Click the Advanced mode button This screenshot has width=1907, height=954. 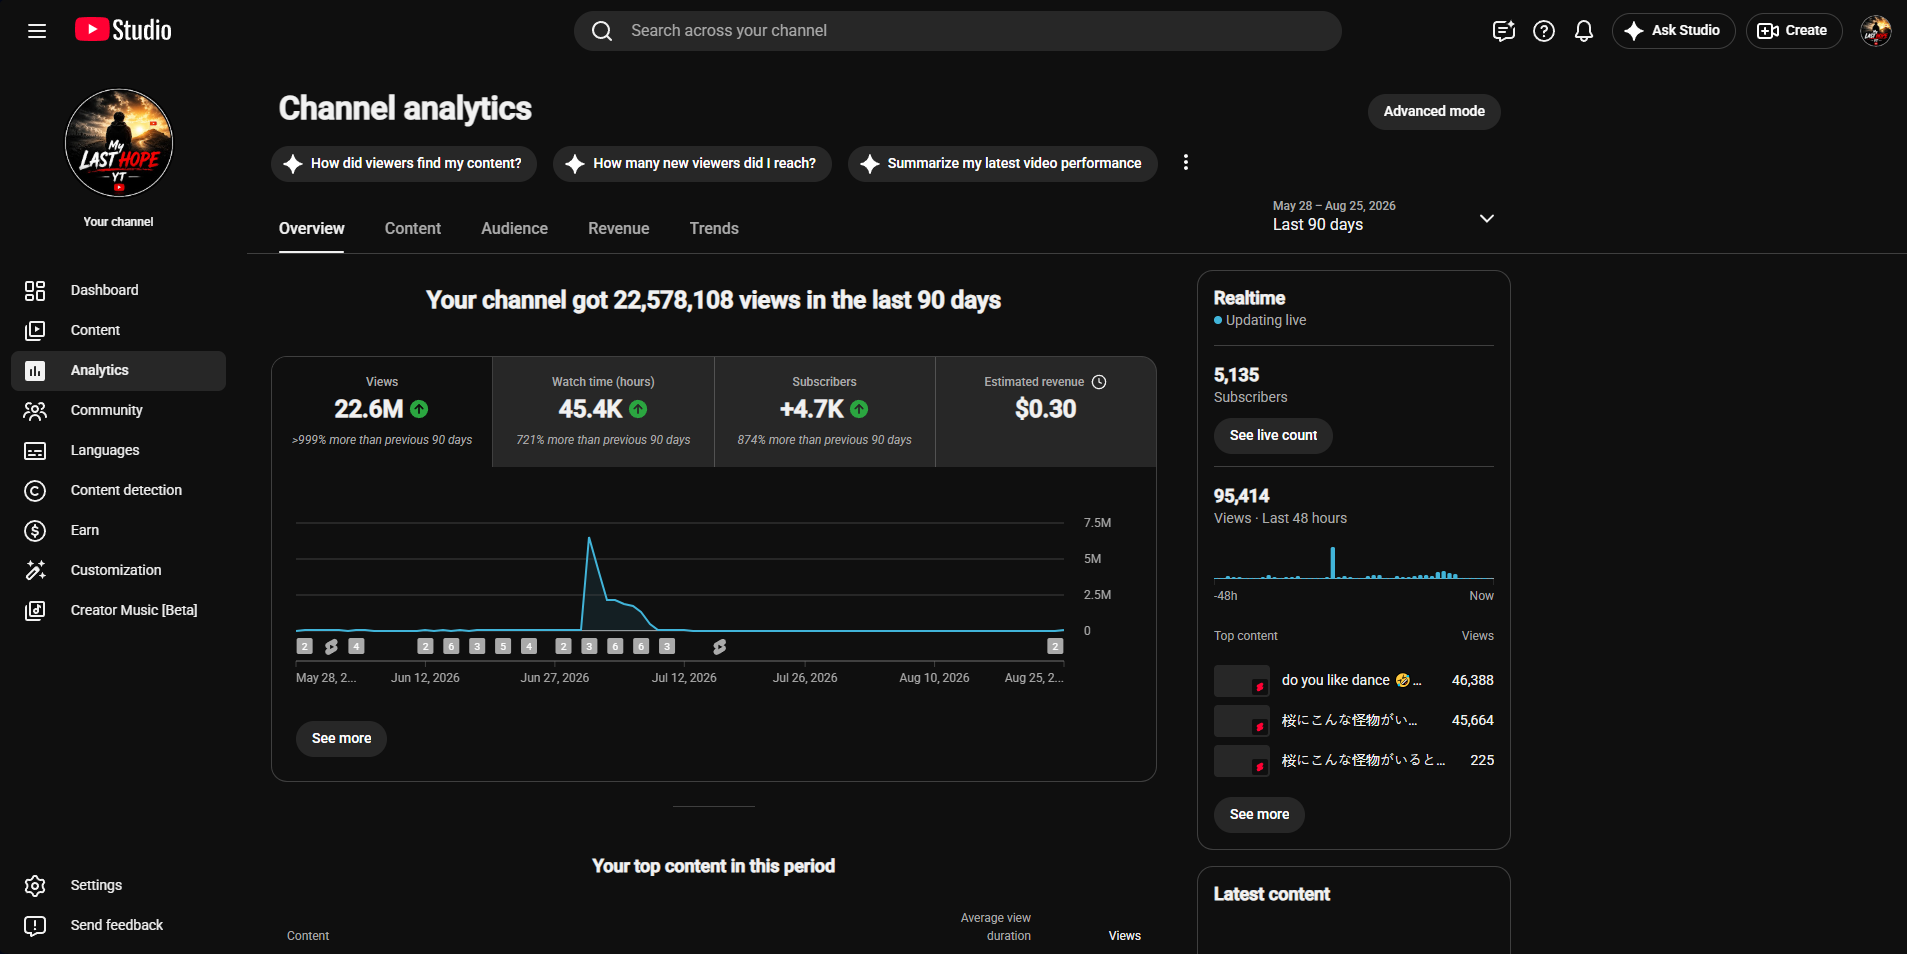(1434, 111)
